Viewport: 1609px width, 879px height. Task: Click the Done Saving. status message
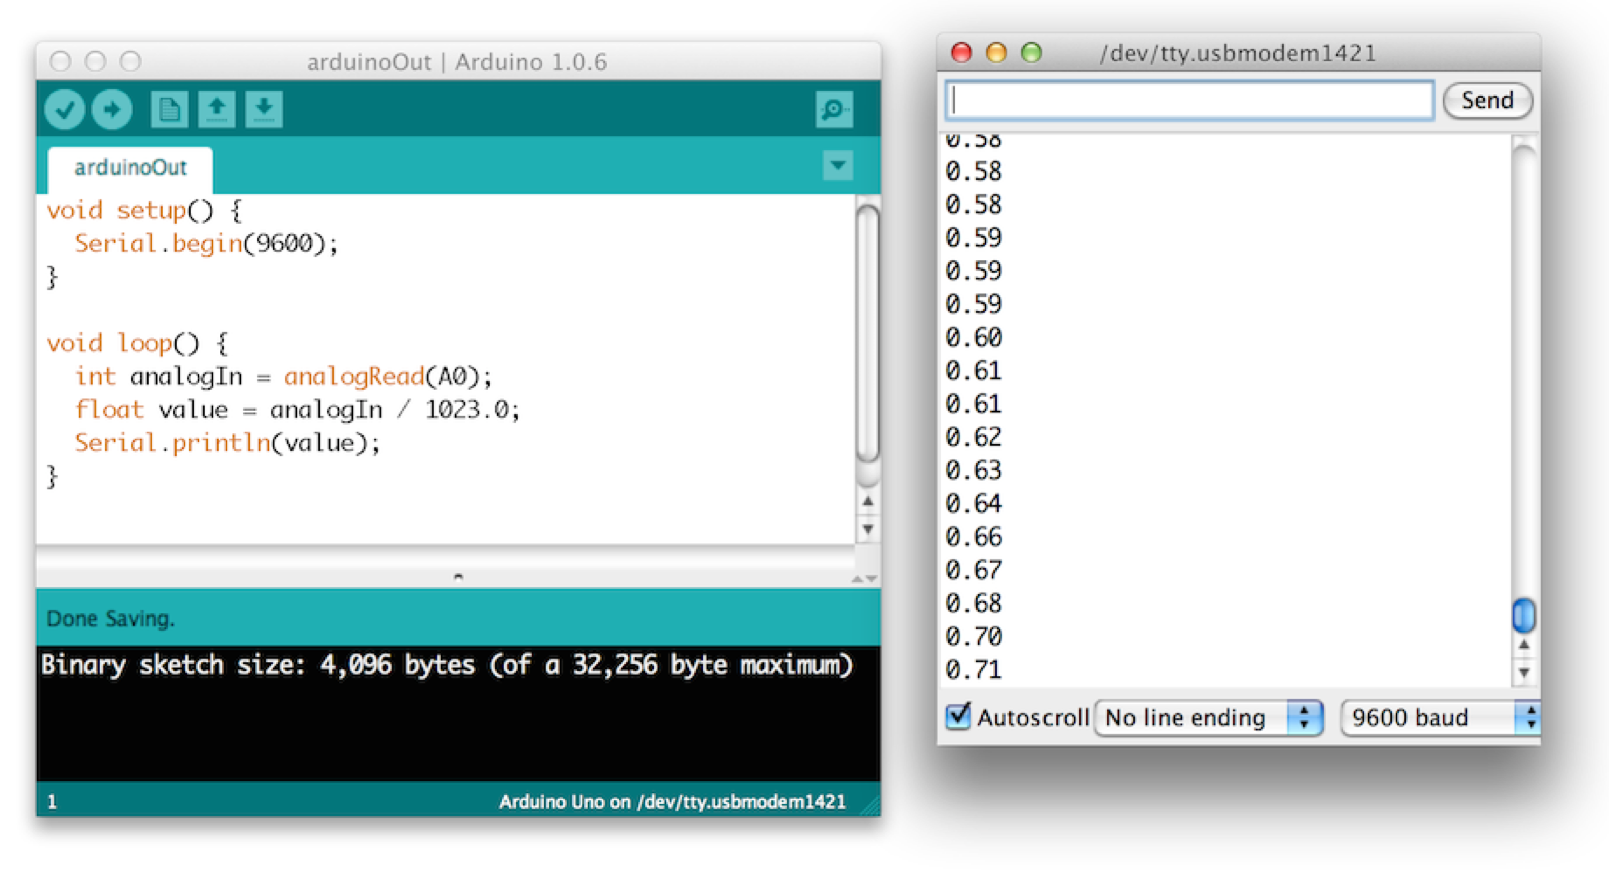(110, 619)
